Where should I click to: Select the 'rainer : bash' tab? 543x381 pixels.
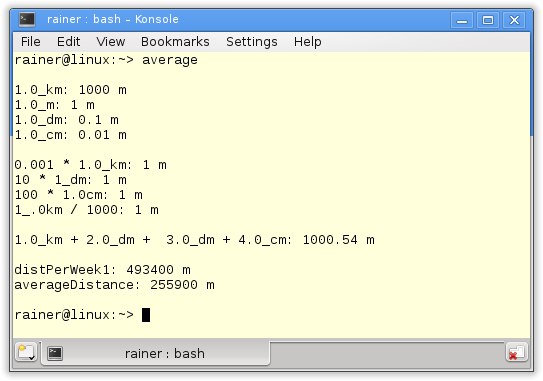point(155,353)
